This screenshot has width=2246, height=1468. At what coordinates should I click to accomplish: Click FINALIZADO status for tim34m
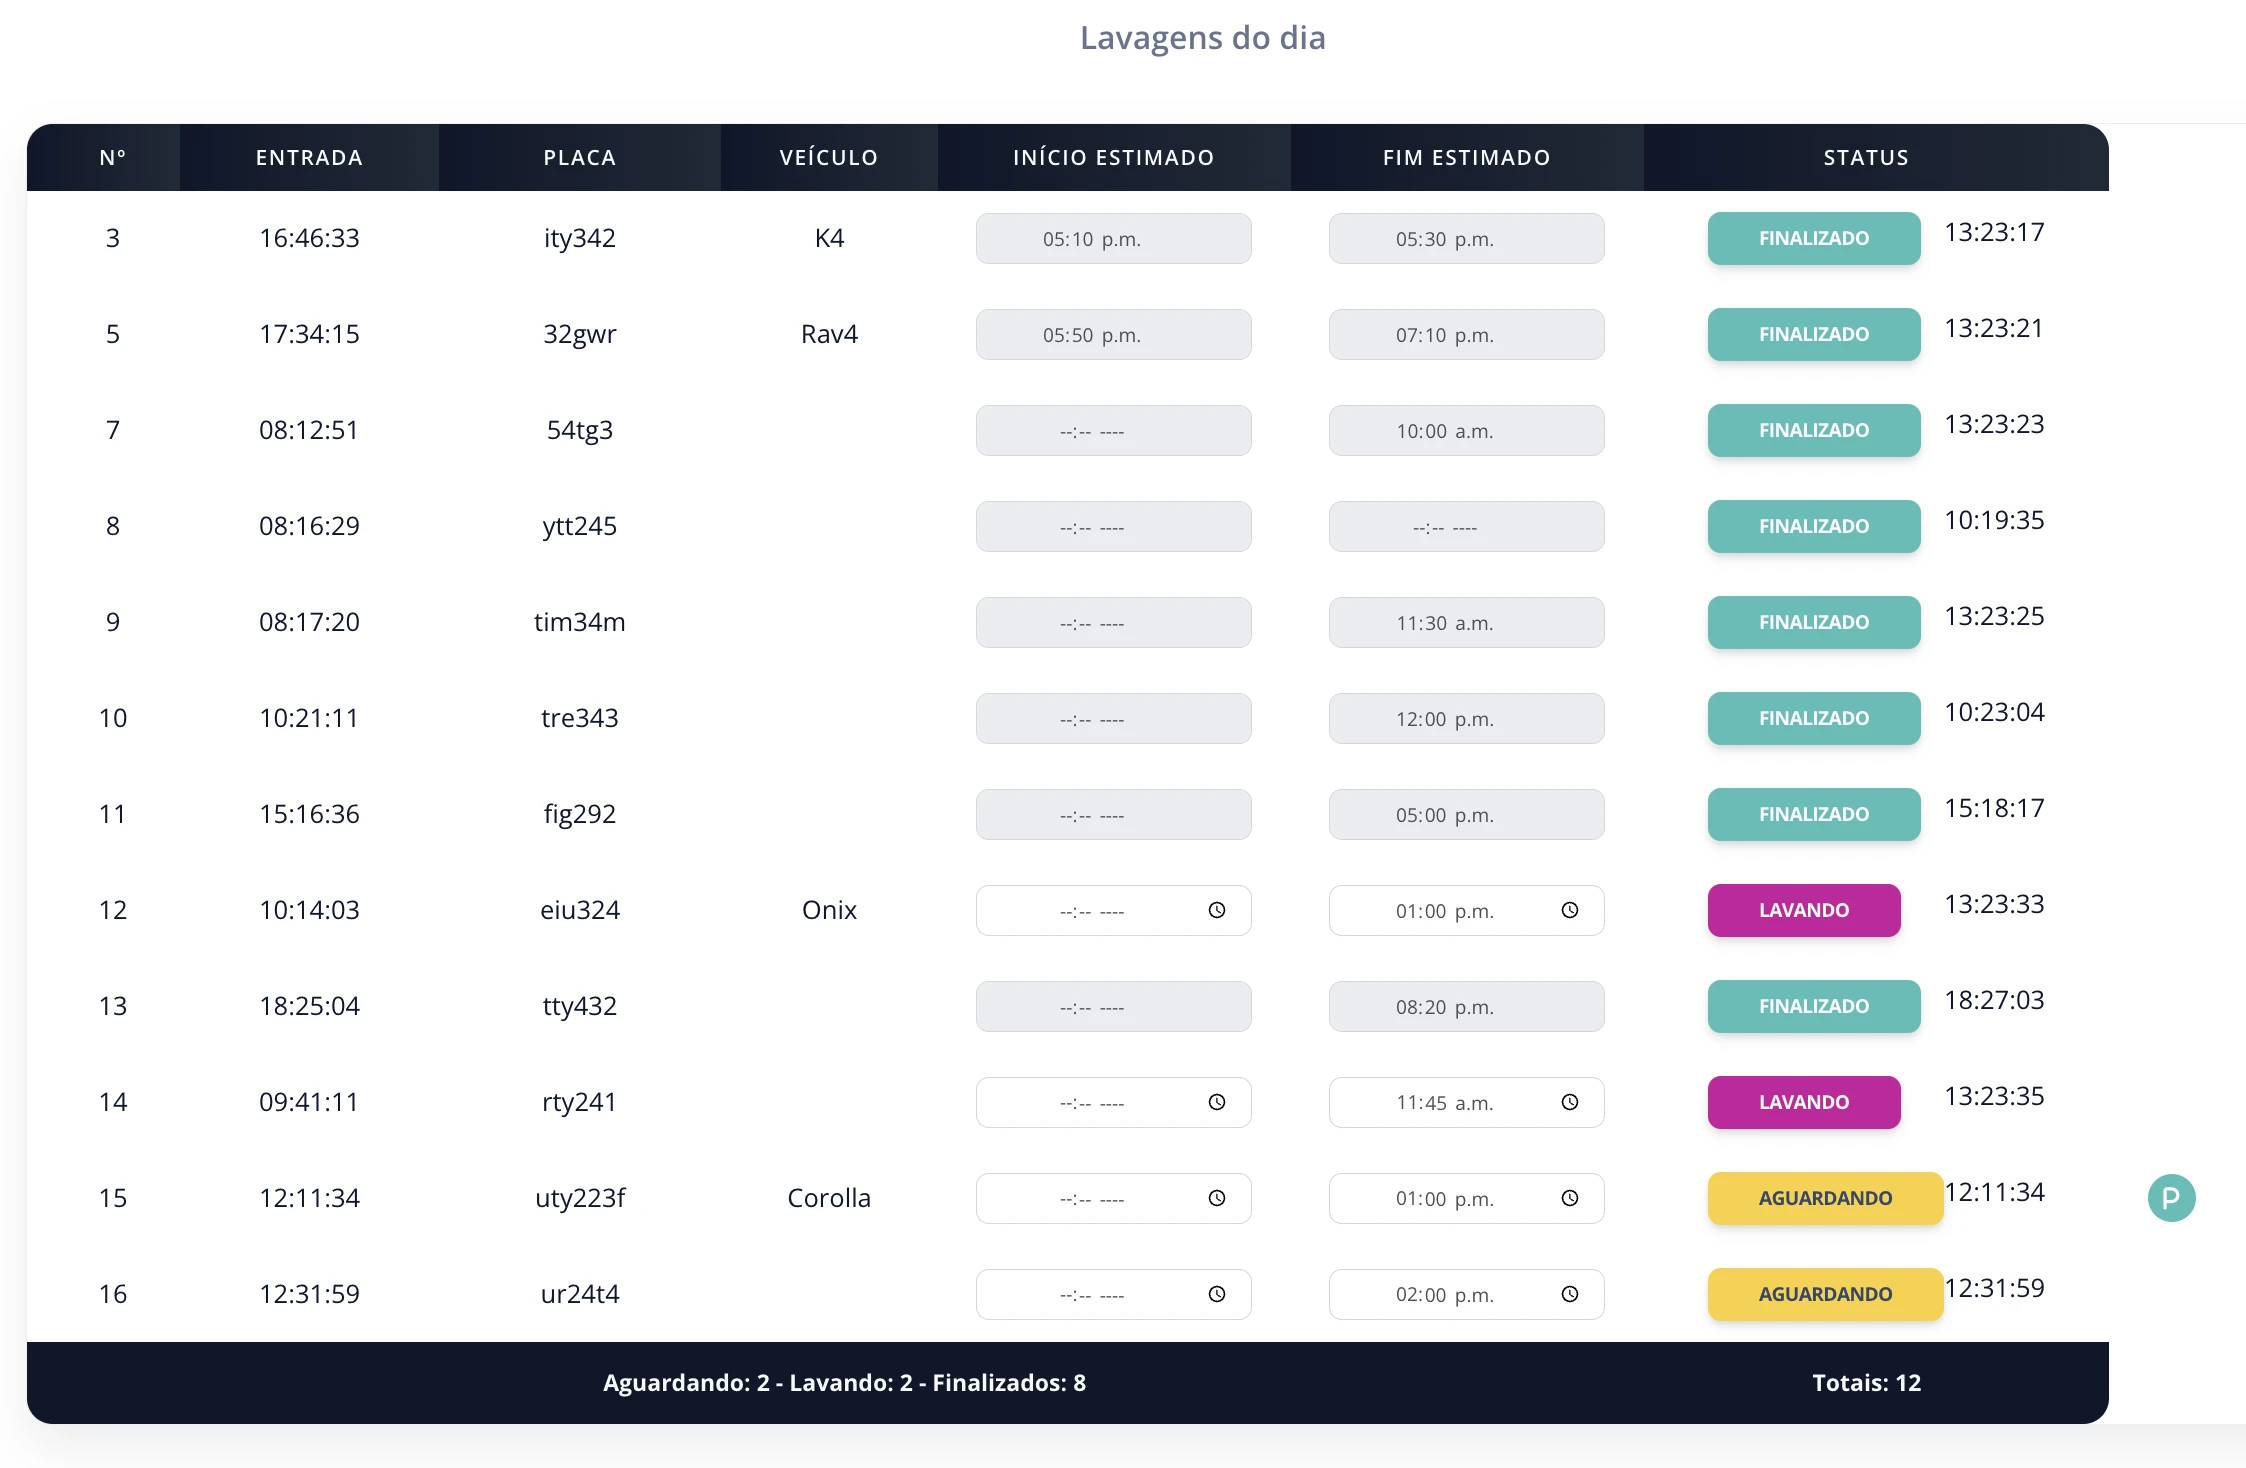point(1814,622)
